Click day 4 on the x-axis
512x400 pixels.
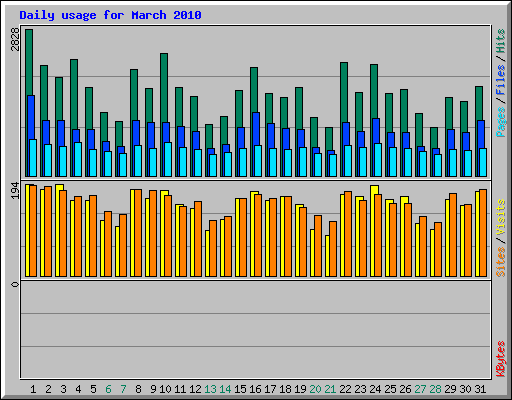(x=78, y=389)
